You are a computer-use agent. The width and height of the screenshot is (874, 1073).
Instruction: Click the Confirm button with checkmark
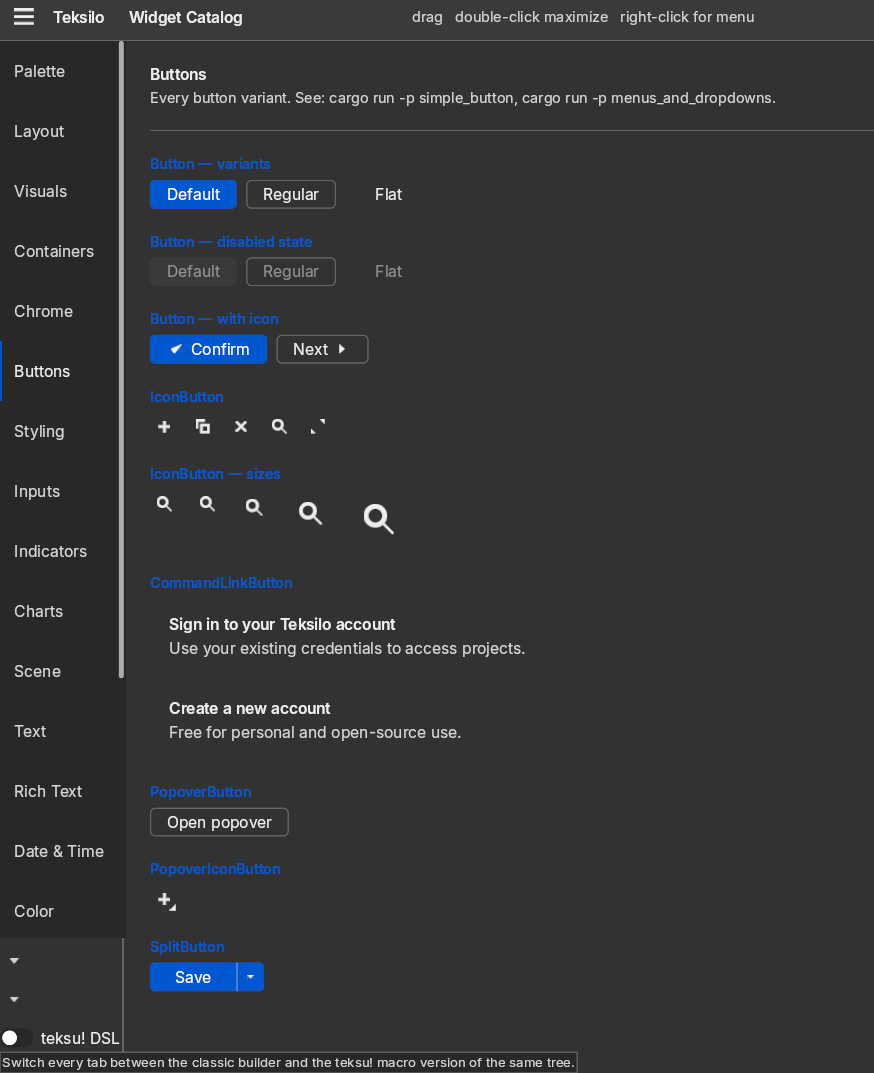click(209, 350)
